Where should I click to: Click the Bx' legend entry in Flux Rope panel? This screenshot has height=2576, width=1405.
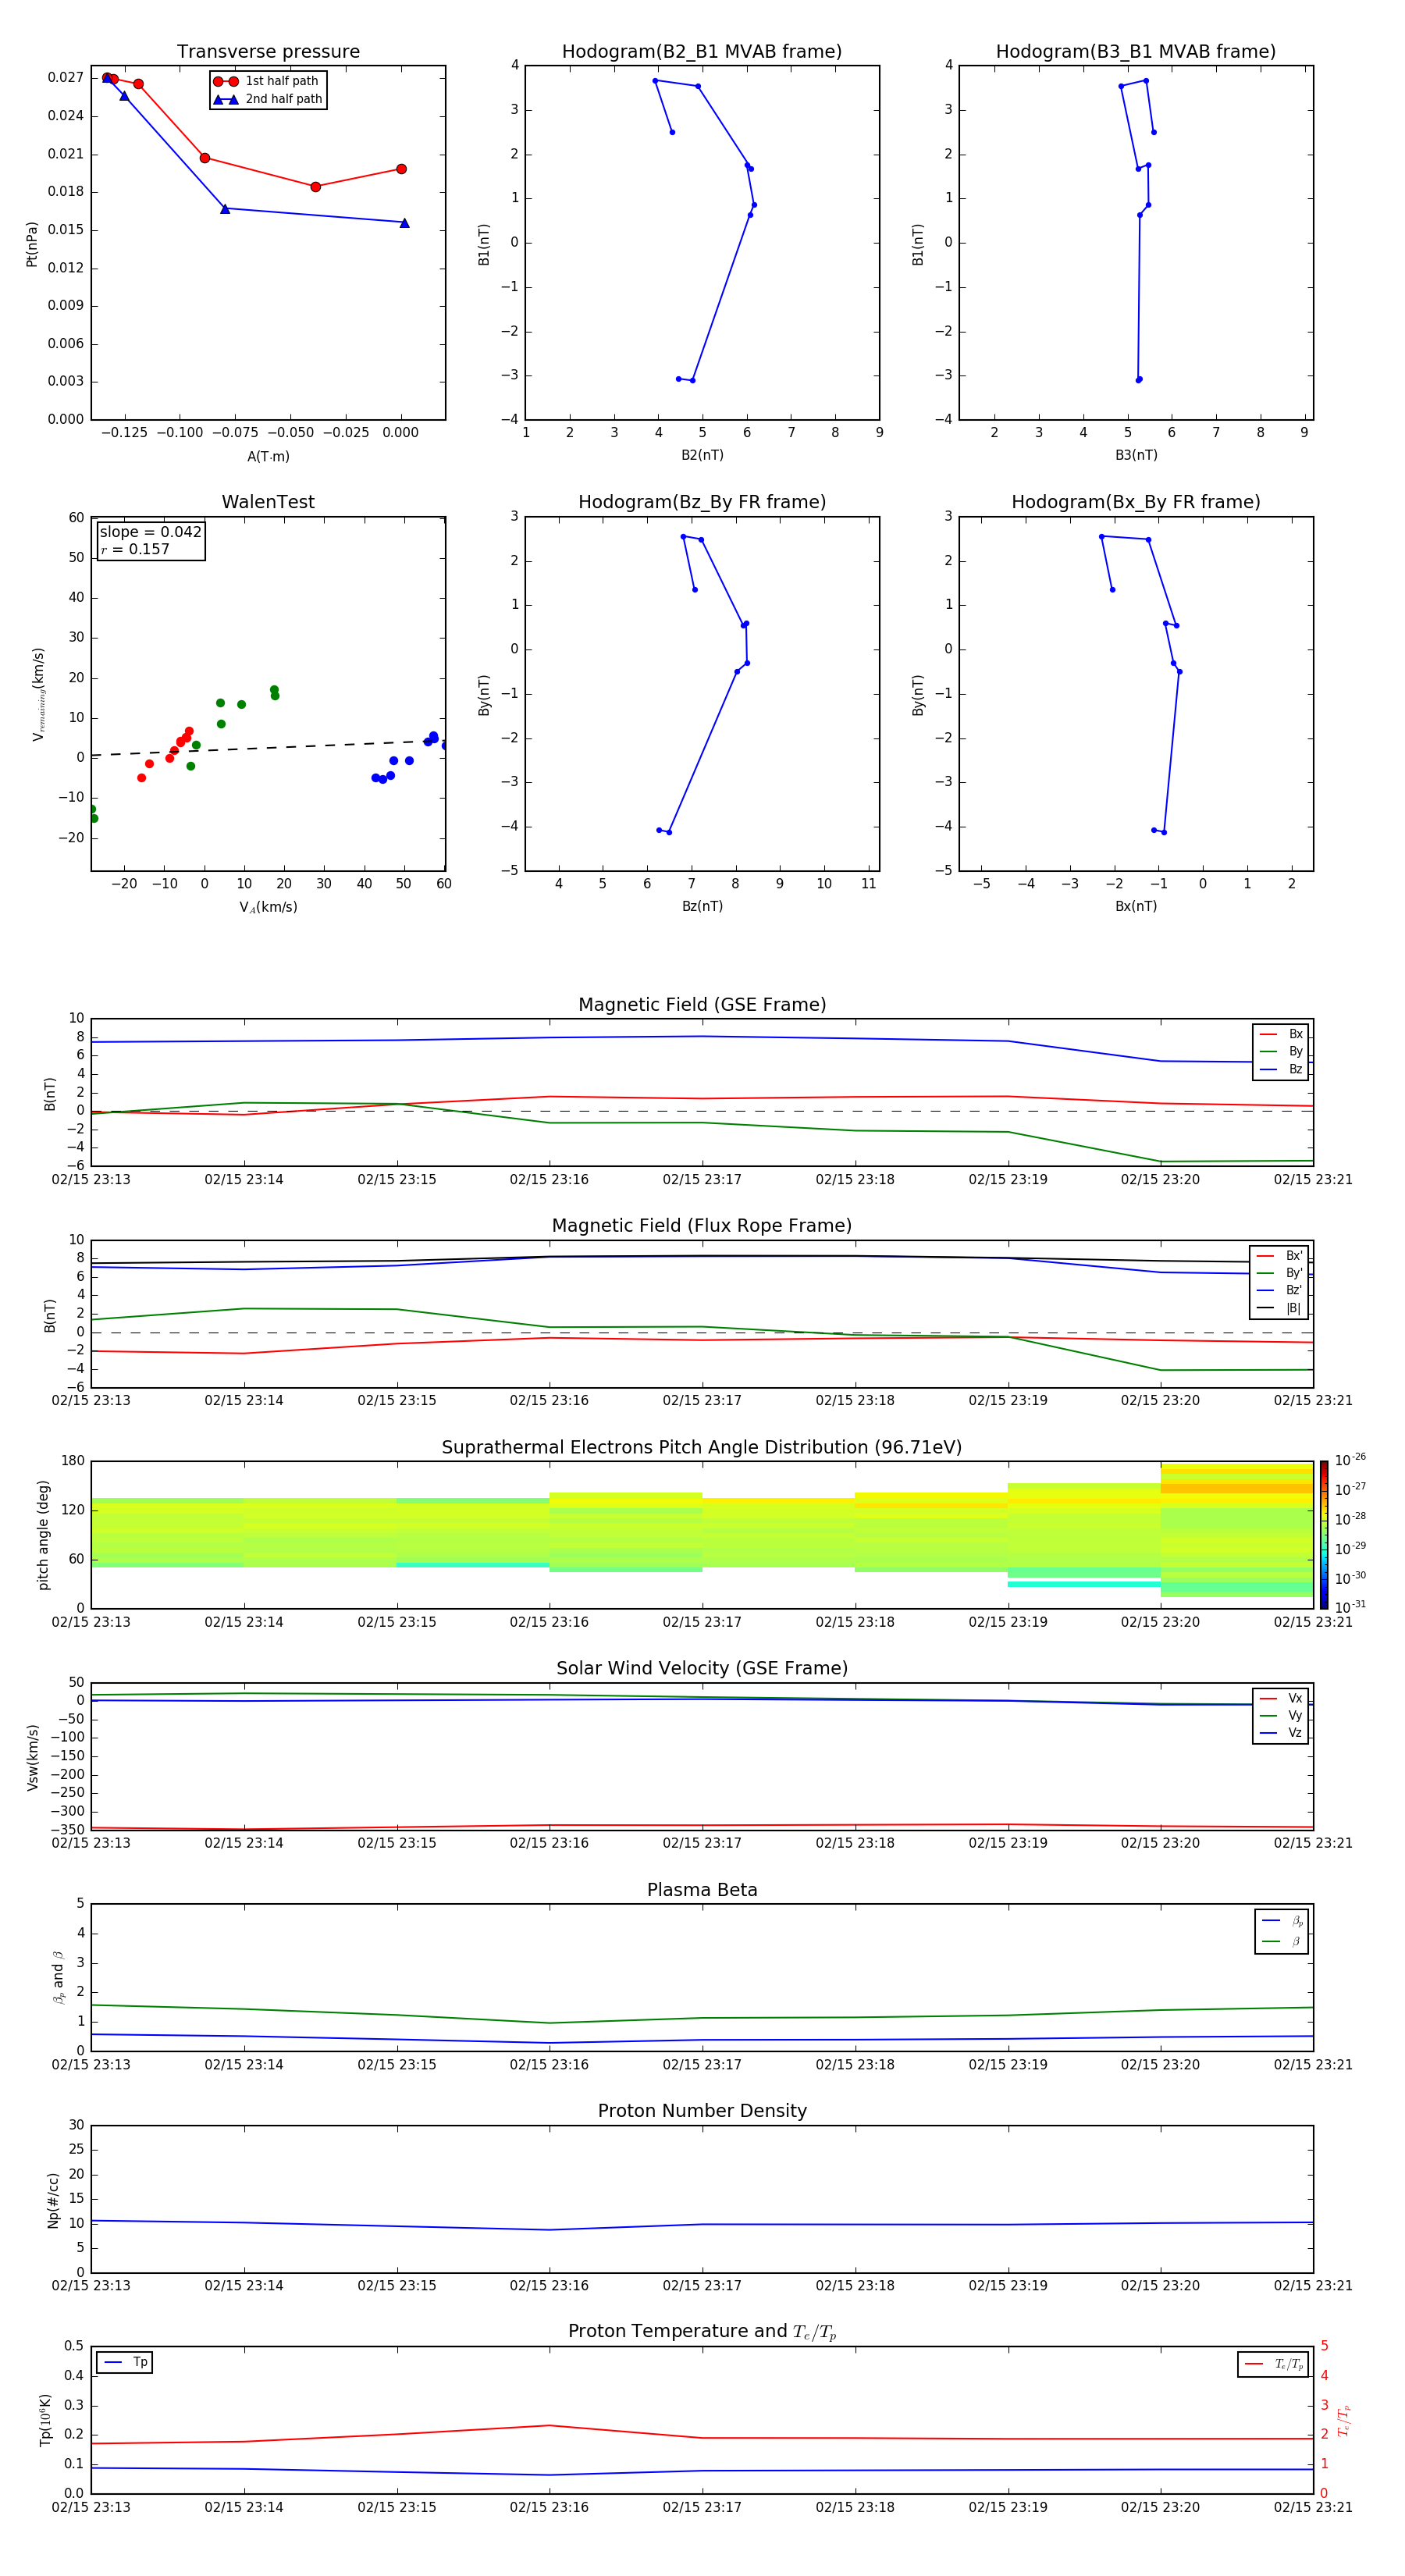pyautogui.click(x=1280, y=1256)
